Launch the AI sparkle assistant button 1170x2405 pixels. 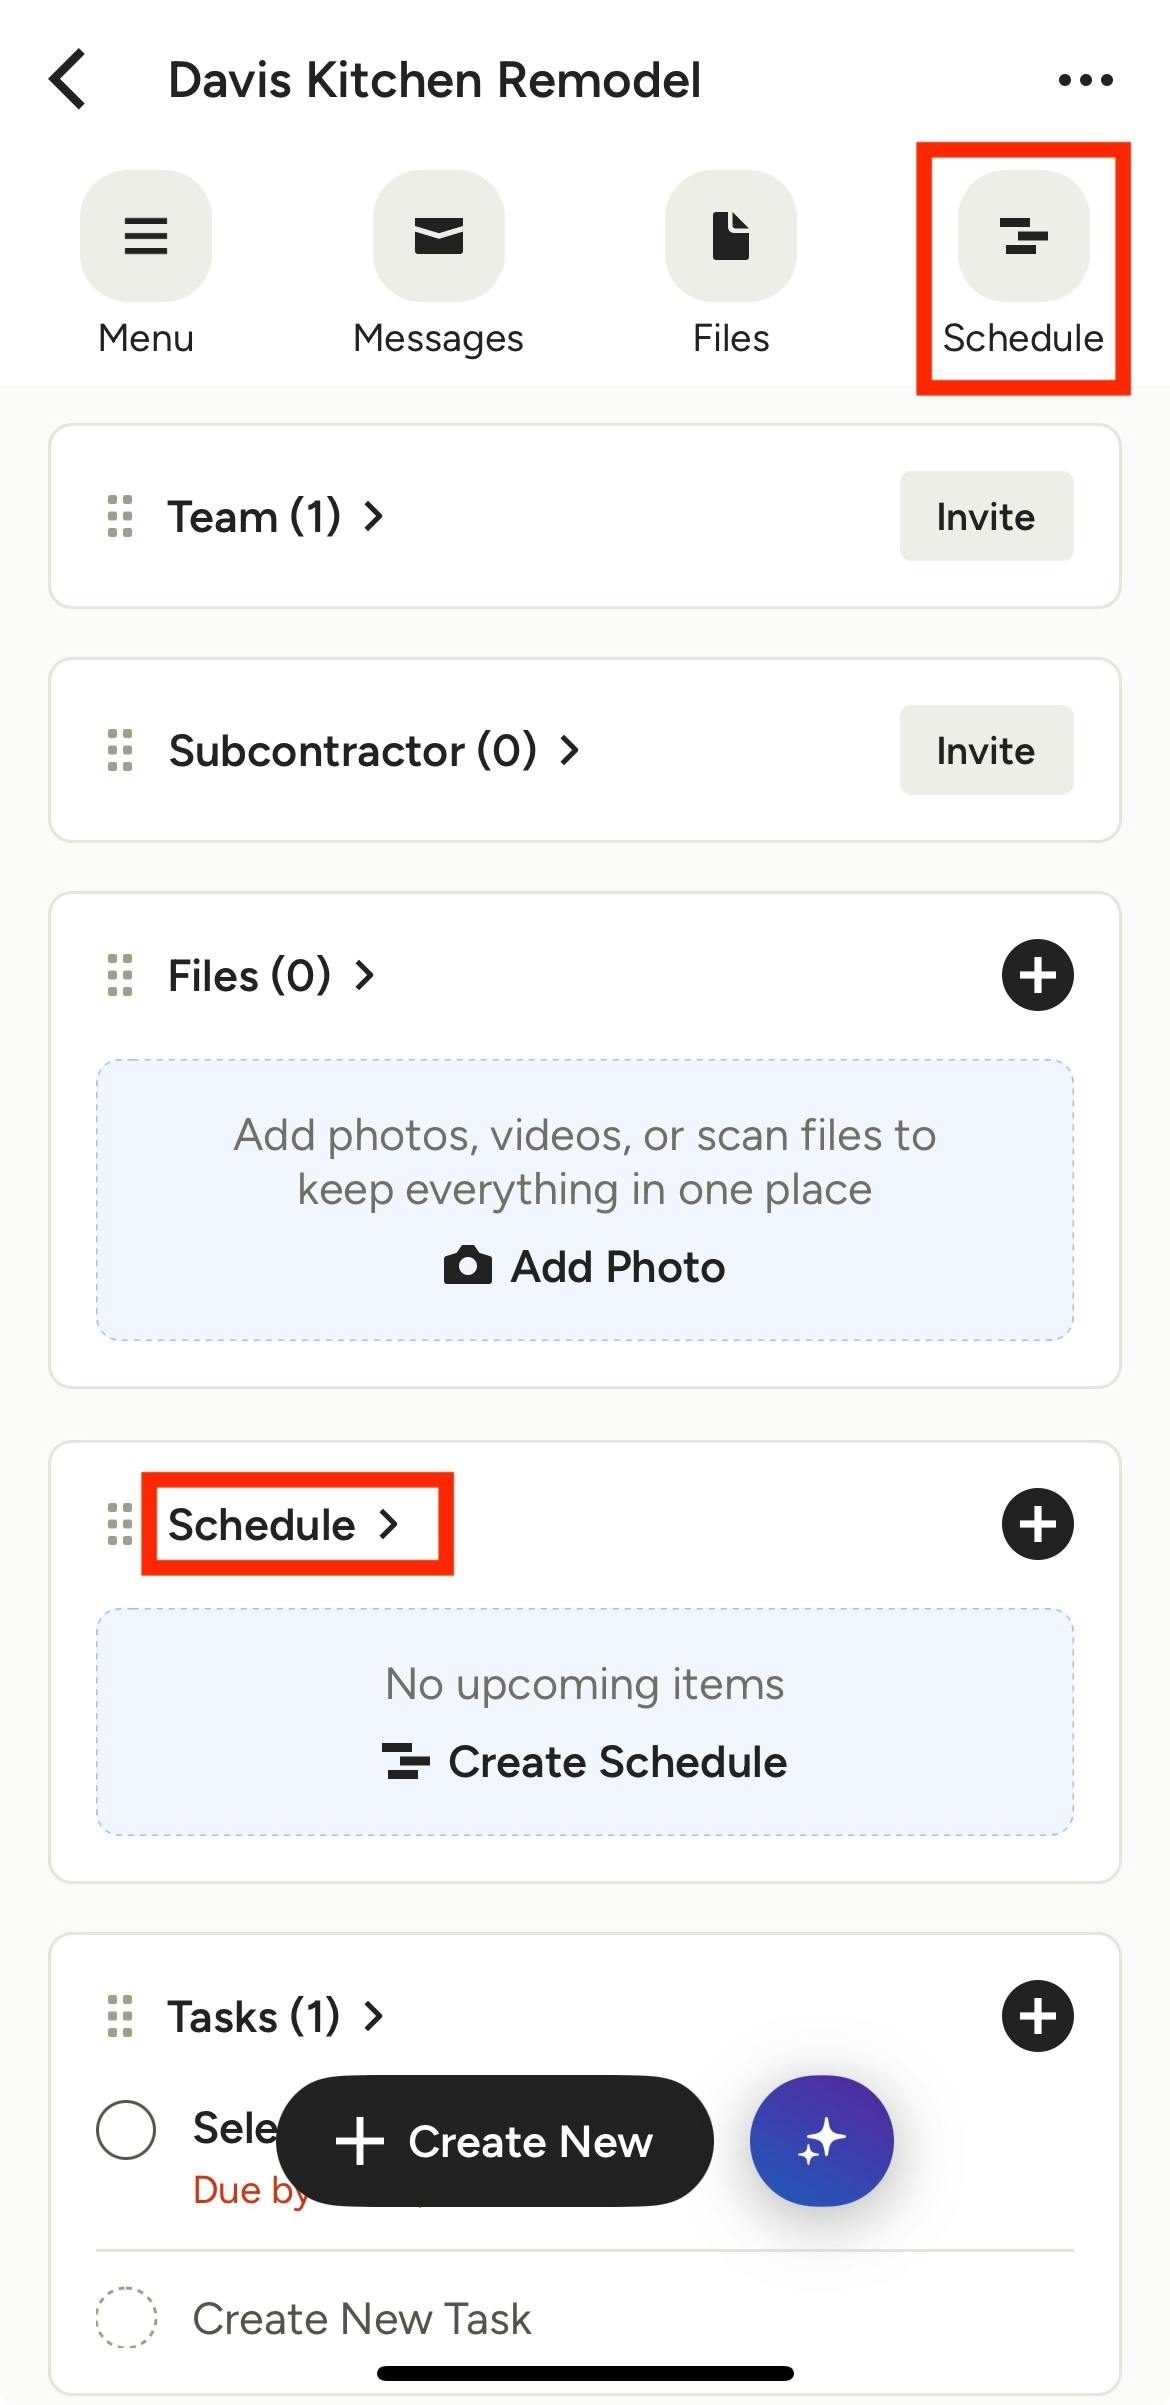point(821,2141)
